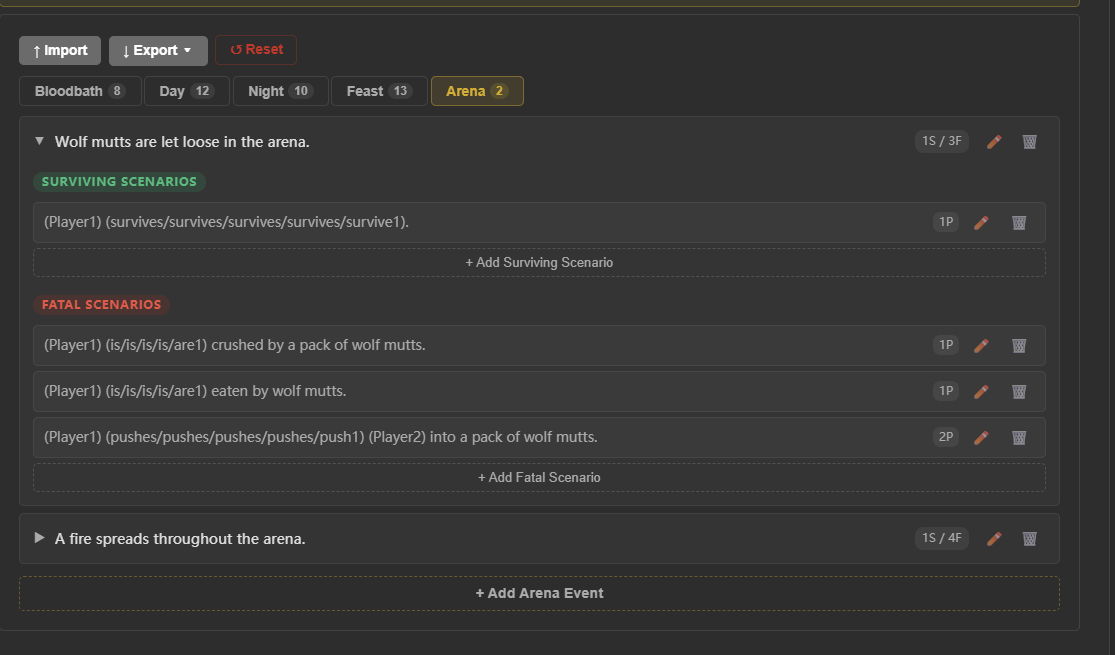
Task: Click the Import button
Action: (60, 50)
